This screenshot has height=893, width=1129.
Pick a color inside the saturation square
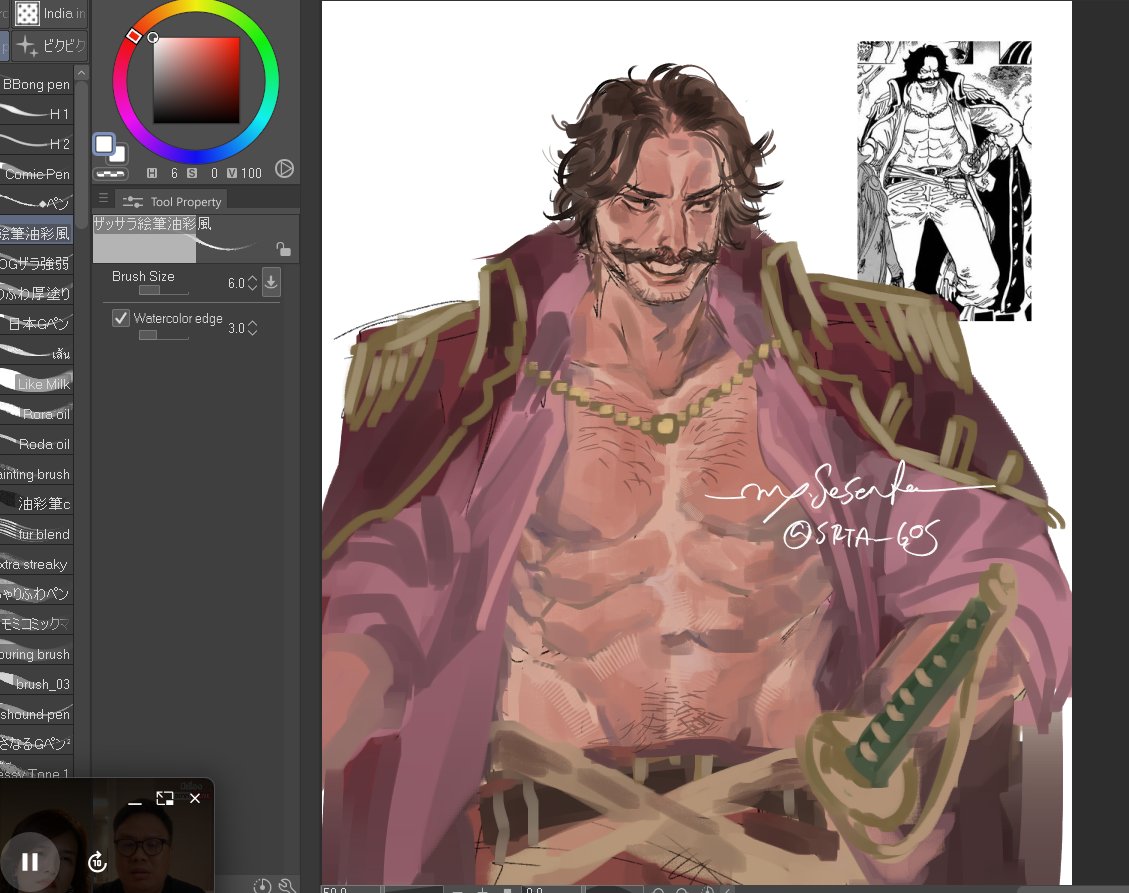point(196,80)
